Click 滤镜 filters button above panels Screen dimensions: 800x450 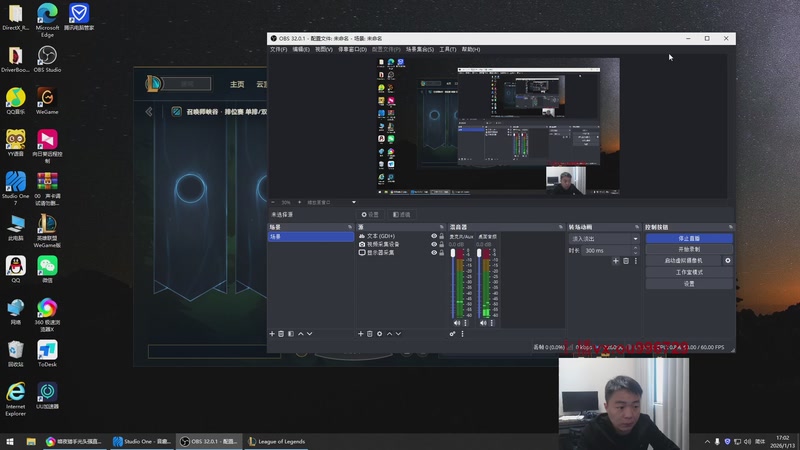coord(402,215)
